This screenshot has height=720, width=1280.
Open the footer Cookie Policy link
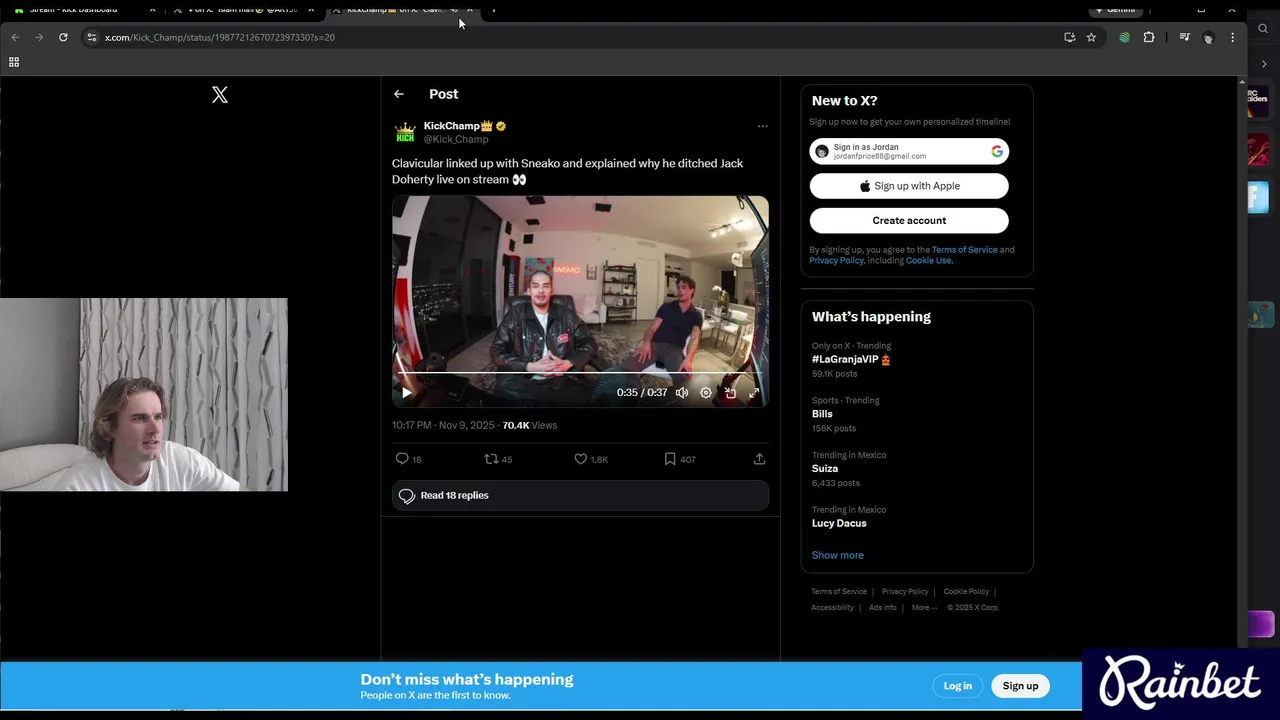click(x=966, y=592)
